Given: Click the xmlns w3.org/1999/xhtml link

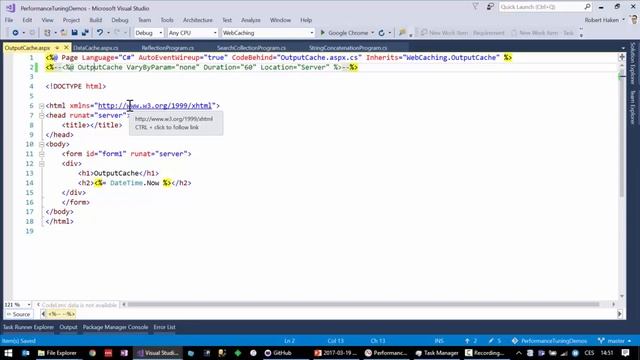Looking at the screenshot, I should [155, 106].
